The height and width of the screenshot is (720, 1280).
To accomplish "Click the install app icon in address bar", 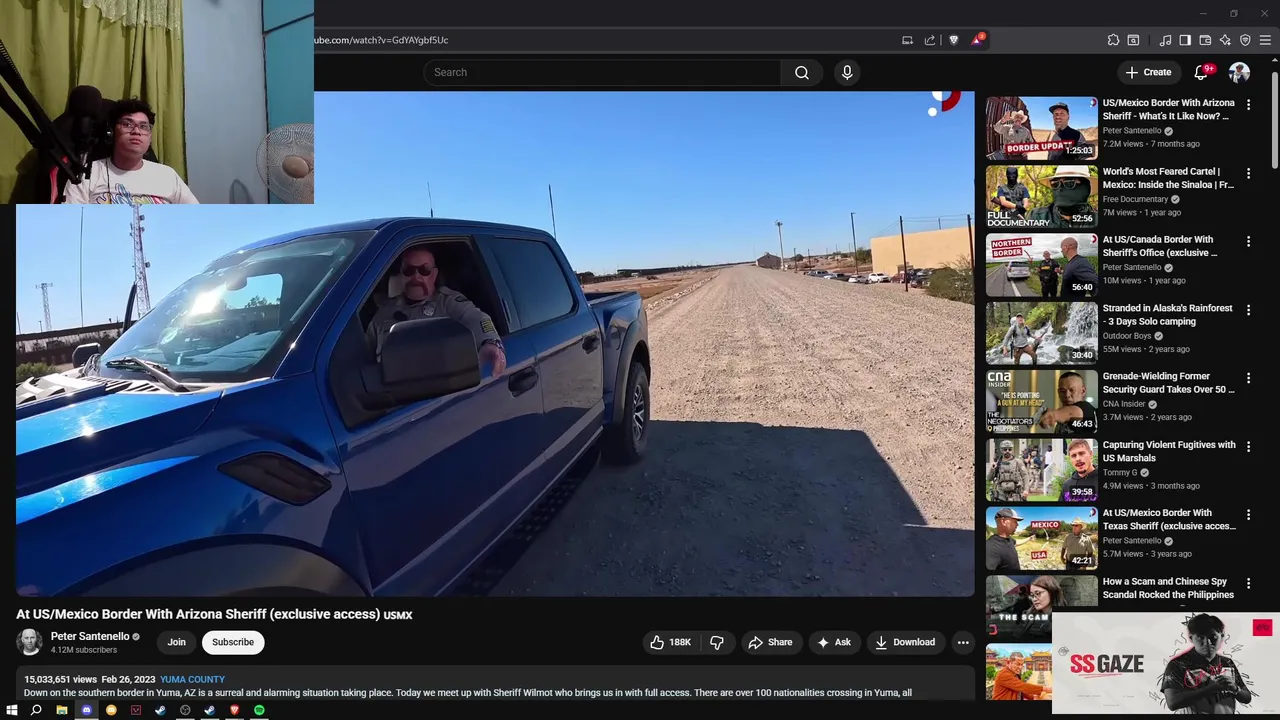I will pos(907,40).
